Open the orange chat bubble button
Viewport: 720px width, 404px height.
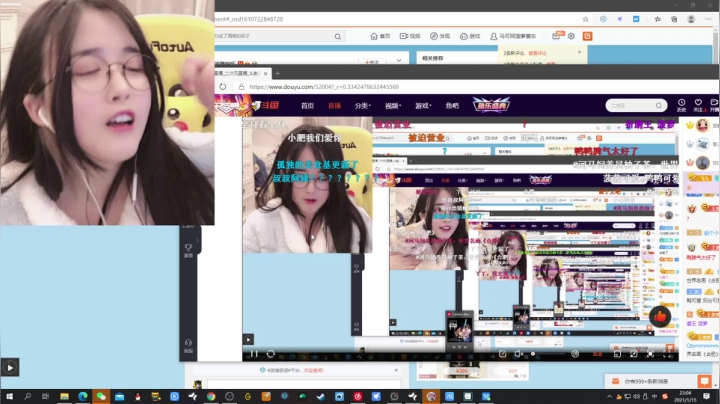(704, 381)
